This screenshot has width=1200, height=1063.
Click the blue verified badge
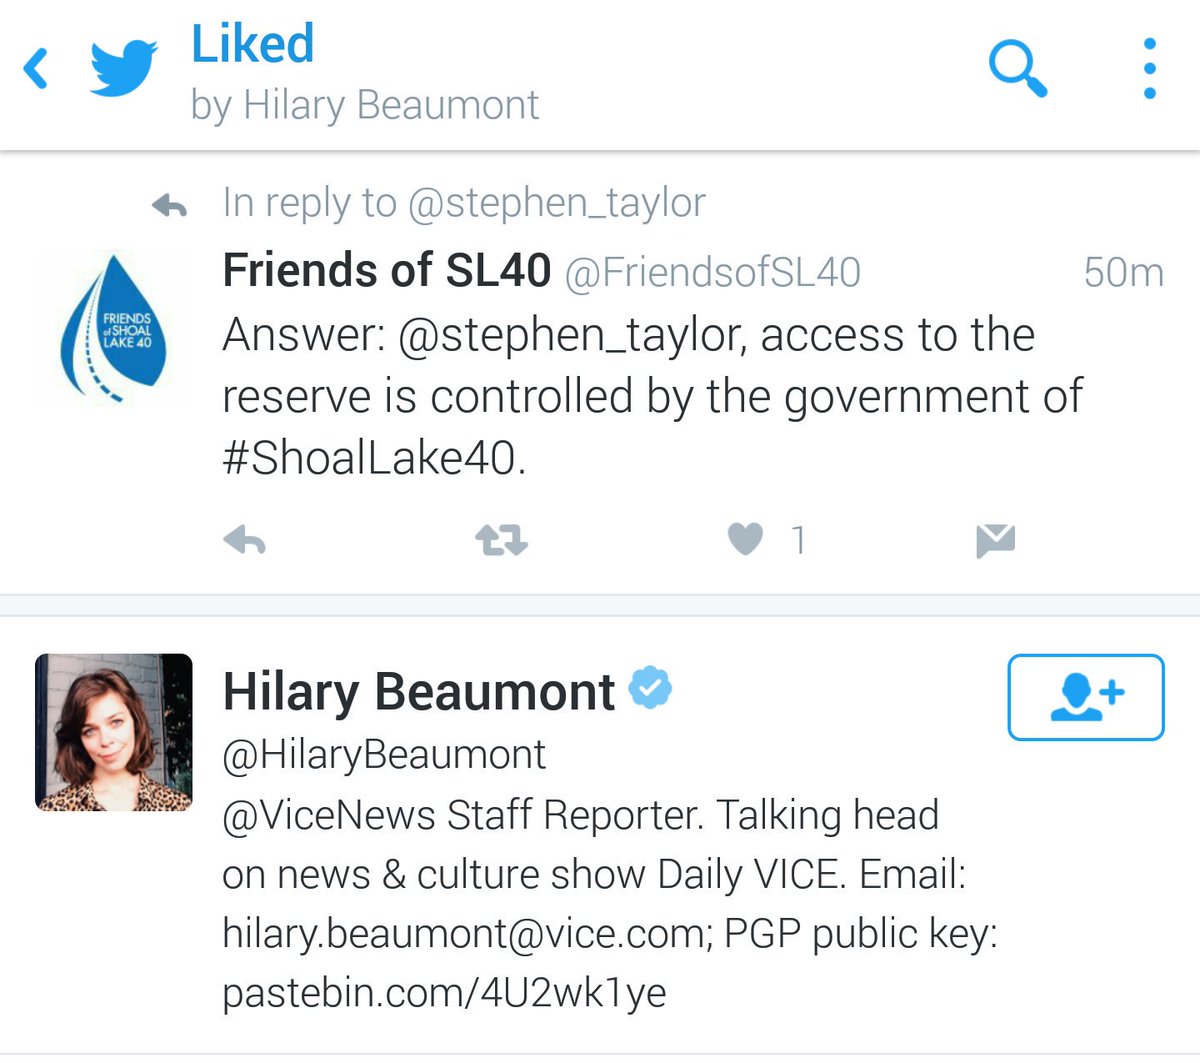click(650, 688)
